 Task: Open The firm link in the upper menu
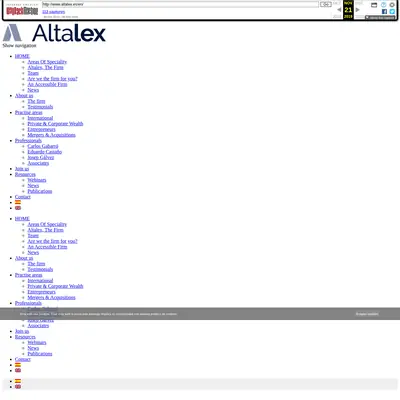coord(36,101)
